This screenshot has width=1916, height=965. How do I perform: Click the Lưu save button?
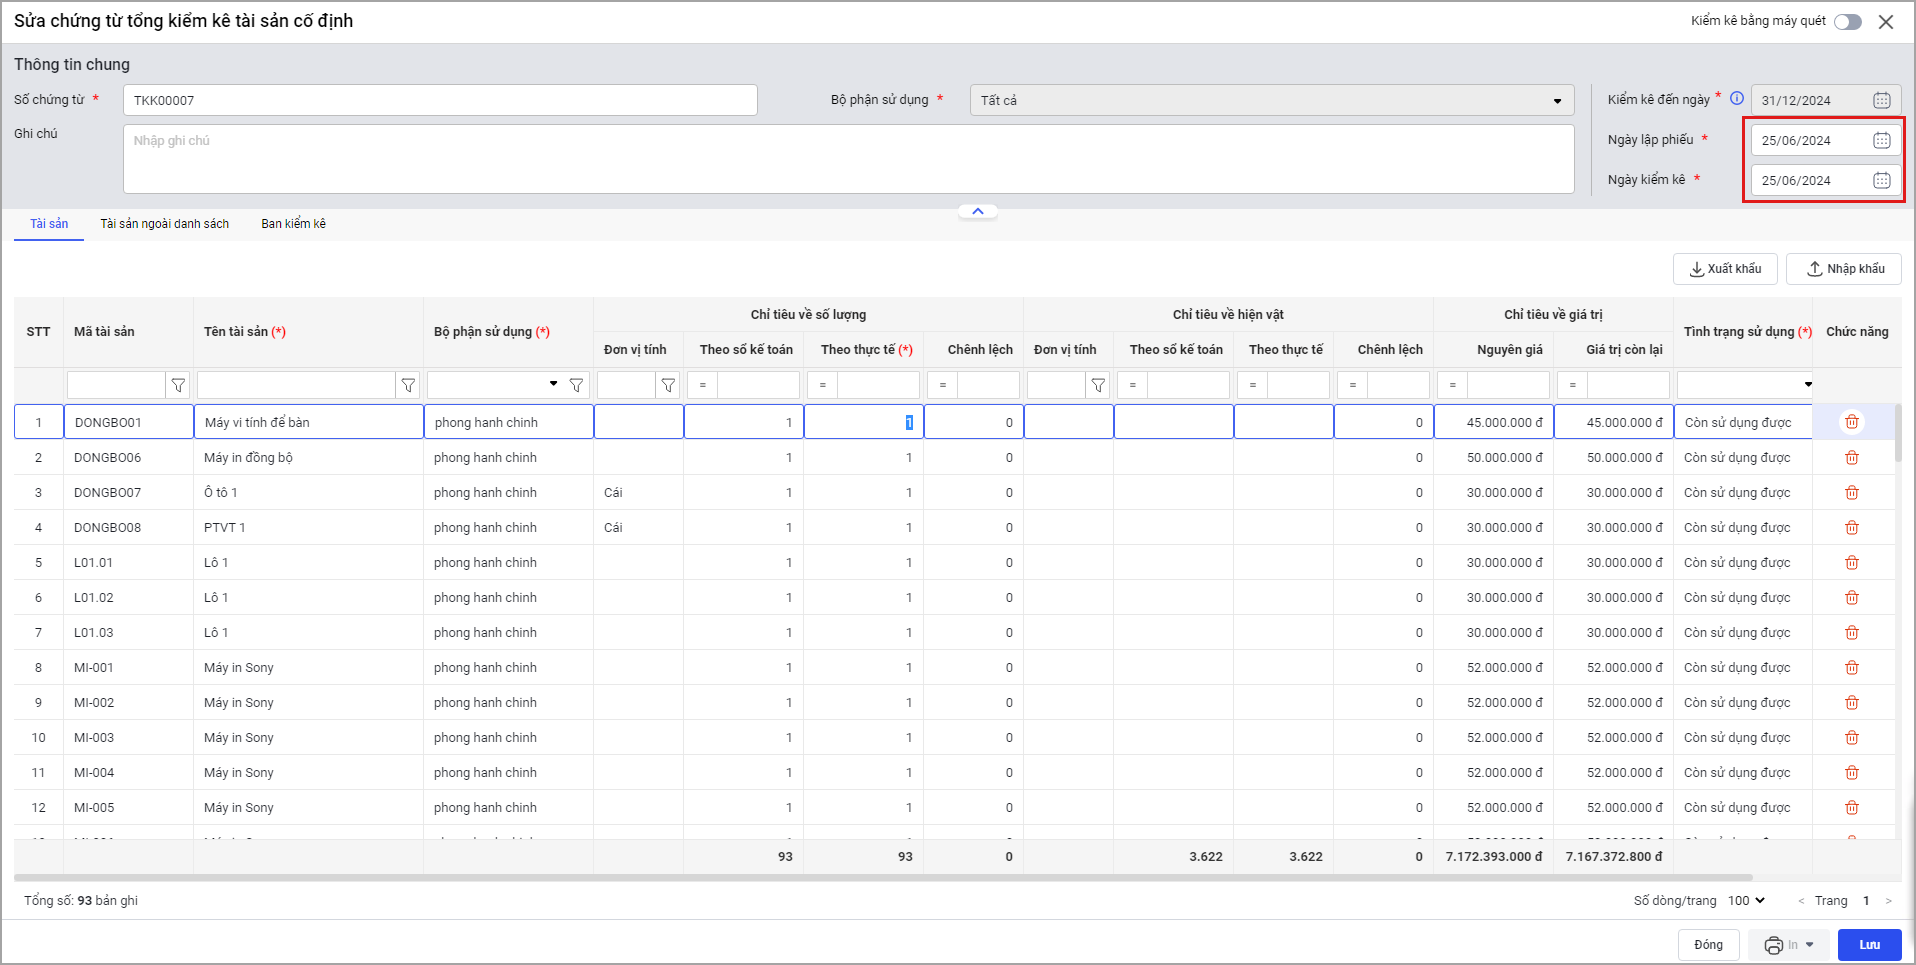1868,945
